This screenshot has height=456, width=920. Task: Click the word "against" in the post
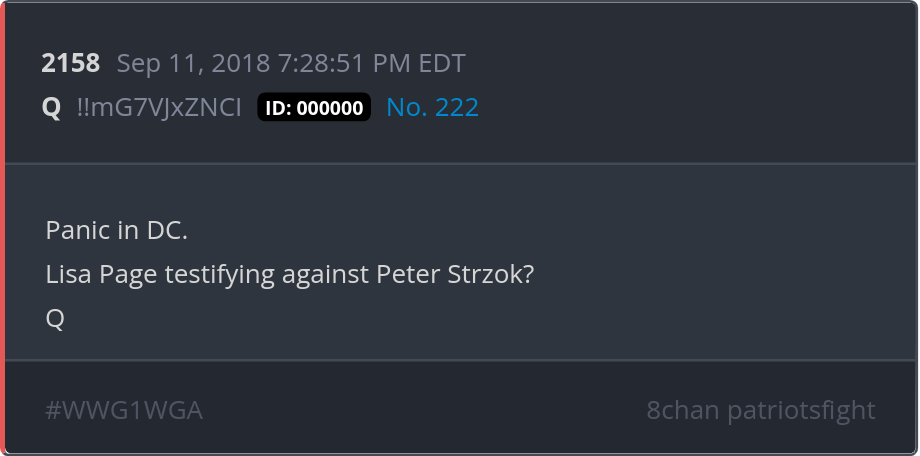[x=325, y=275]
